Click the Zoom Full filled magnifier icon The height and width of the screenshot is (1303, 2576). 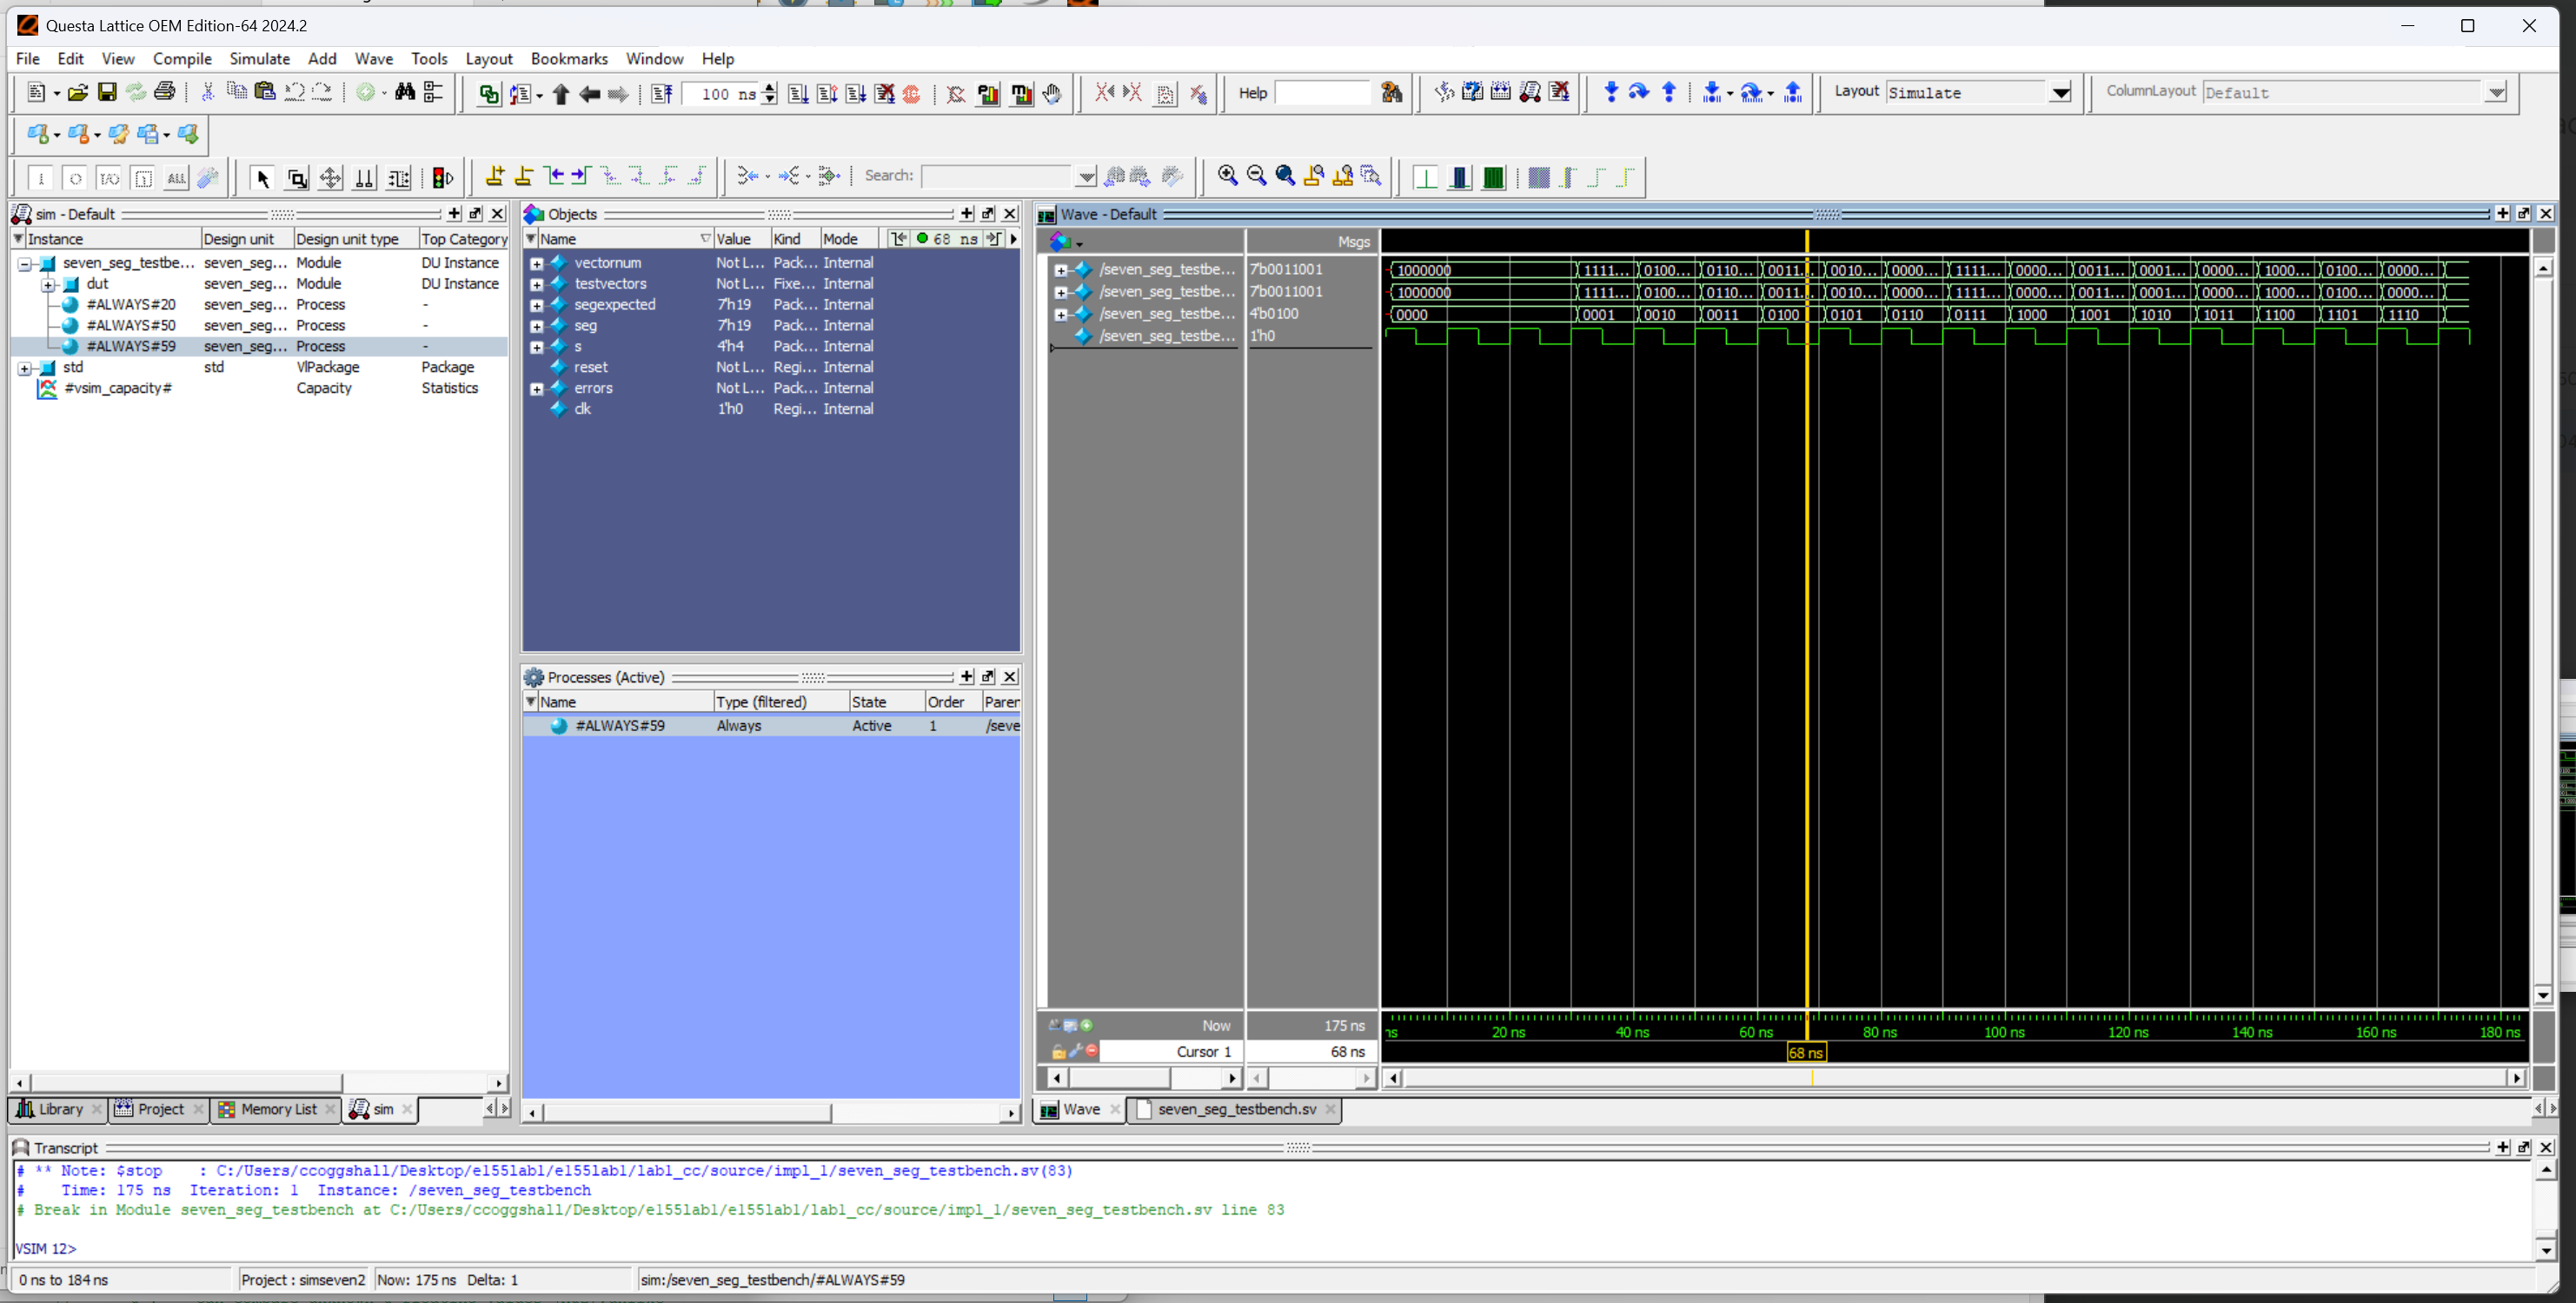(x=1285, y=176)
